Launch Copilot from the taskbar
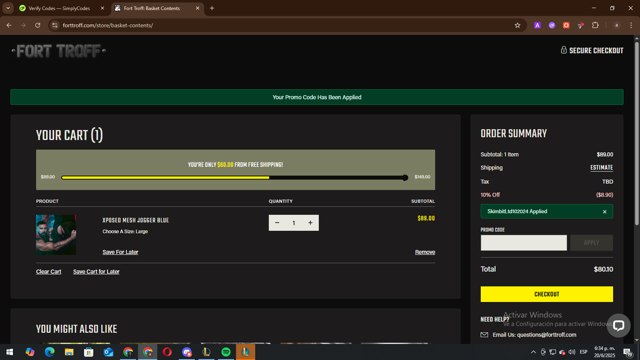This screenshot has width=640, height=360. 30,352
